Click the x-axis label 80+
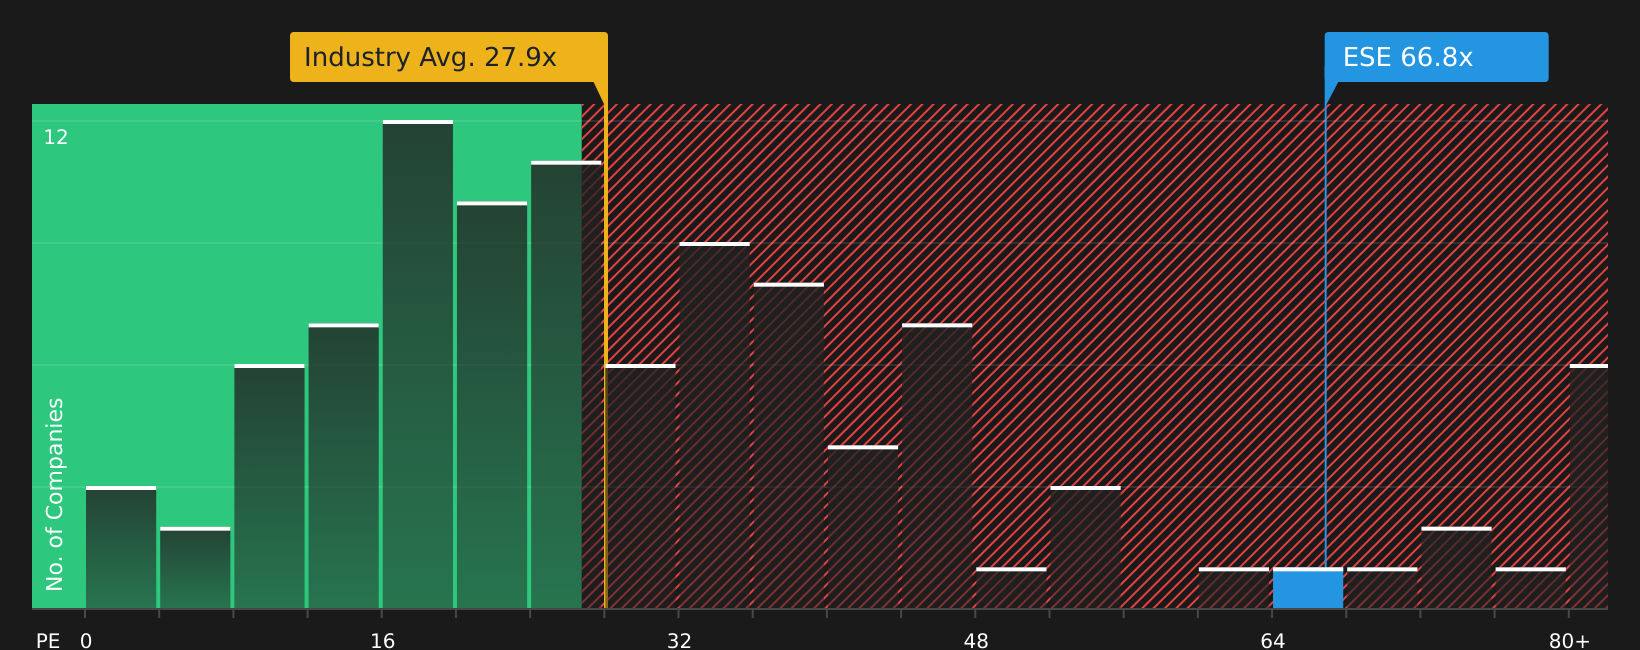The height and width of the screenshot is (650, 1640). click(1569, 641)
